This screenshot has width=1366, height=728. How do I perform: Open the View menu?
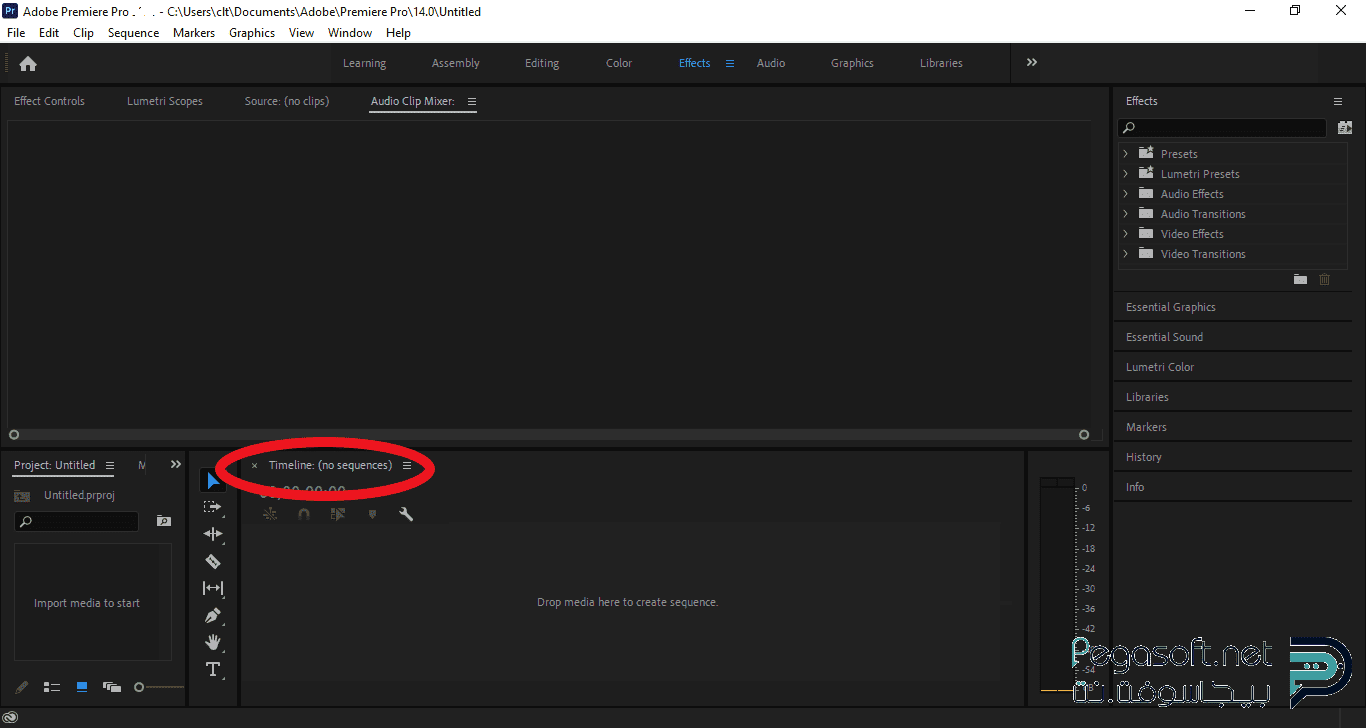302,33
